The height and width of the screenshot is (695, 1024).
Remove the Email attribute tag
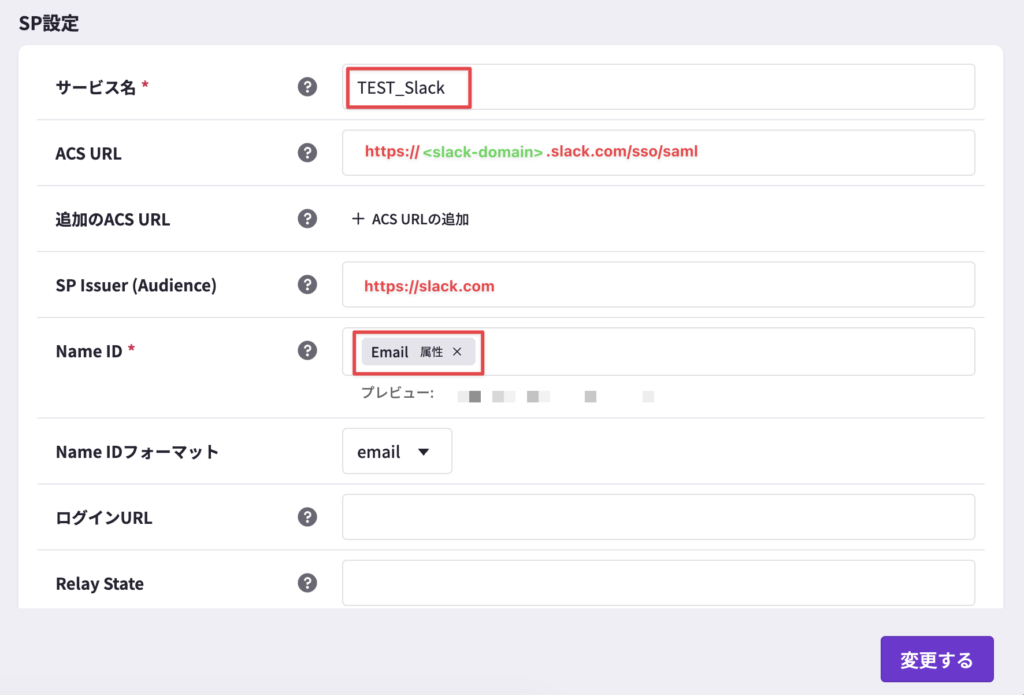457,352
